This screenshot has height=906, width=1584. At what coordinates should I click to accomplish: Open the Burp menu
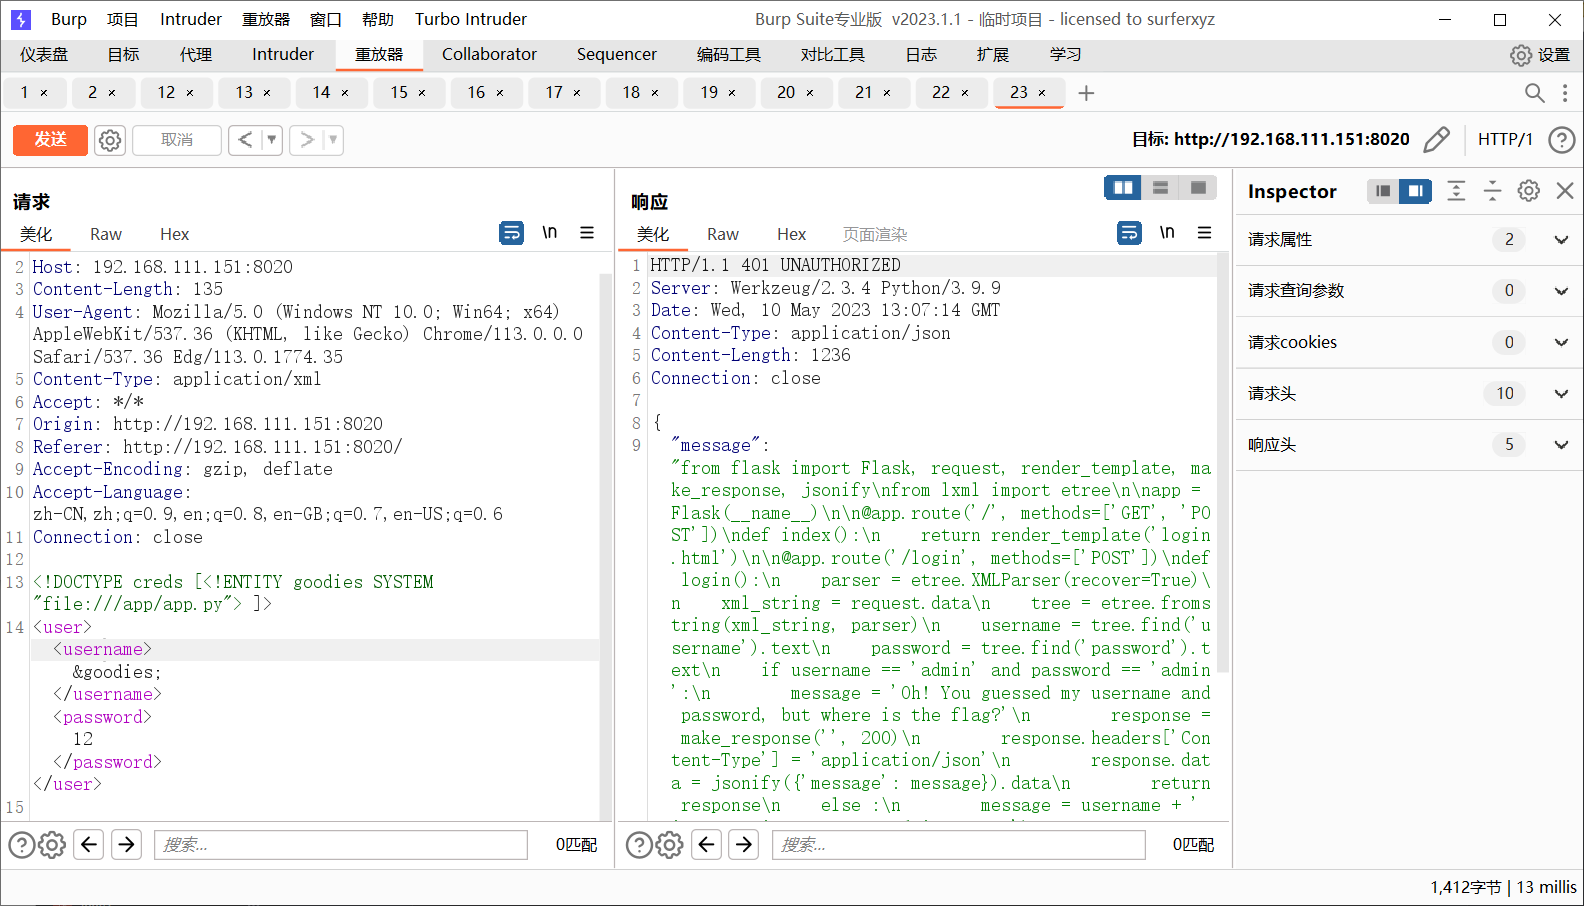tap(69, 19)
